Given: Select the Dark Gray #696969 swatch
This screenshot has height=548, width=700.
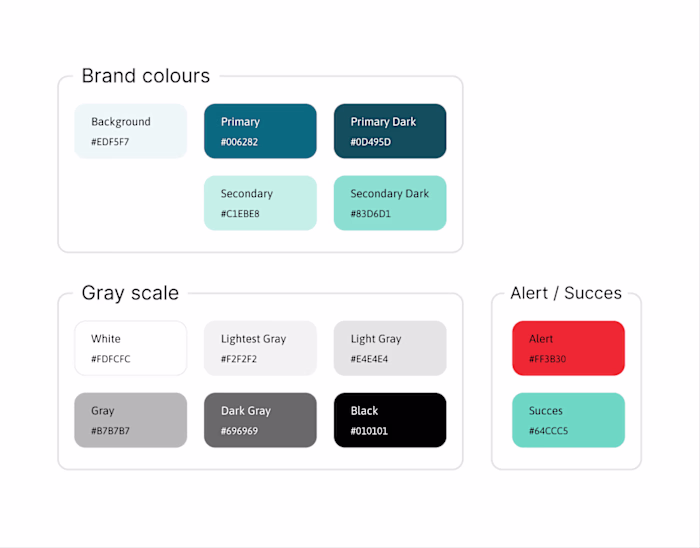Looking at the screenshot, I should [260, 420].
